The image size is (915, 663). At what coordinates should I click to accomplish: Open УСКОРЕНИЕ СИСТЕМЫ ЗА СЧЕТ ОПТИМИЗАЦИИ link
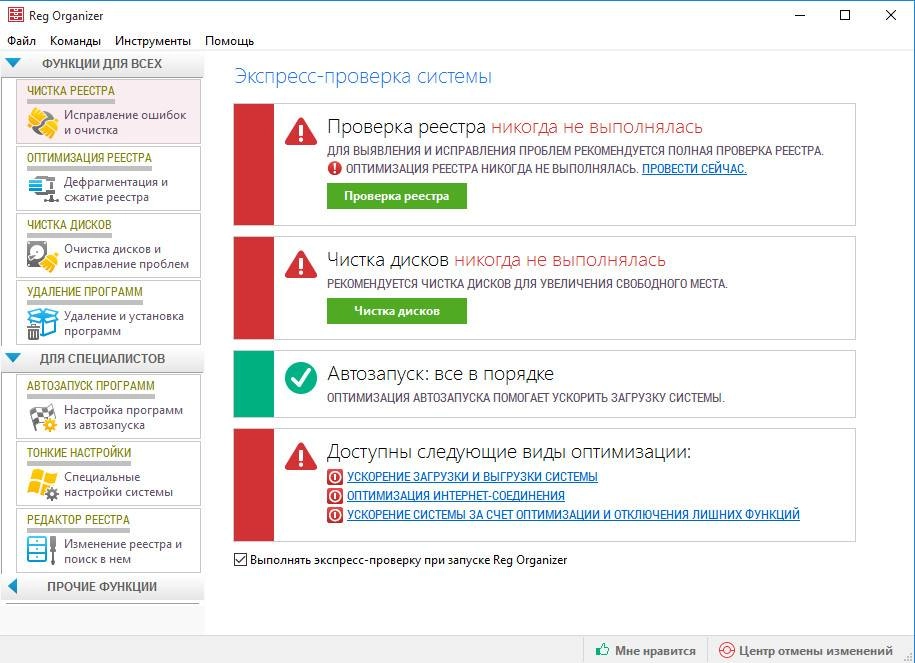(x=573, y=515)
